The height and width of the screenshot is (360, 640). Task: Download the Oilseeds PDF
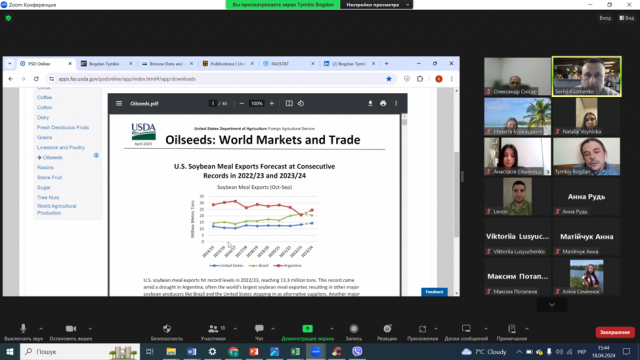pyautogui.click(x=370, y=103)
